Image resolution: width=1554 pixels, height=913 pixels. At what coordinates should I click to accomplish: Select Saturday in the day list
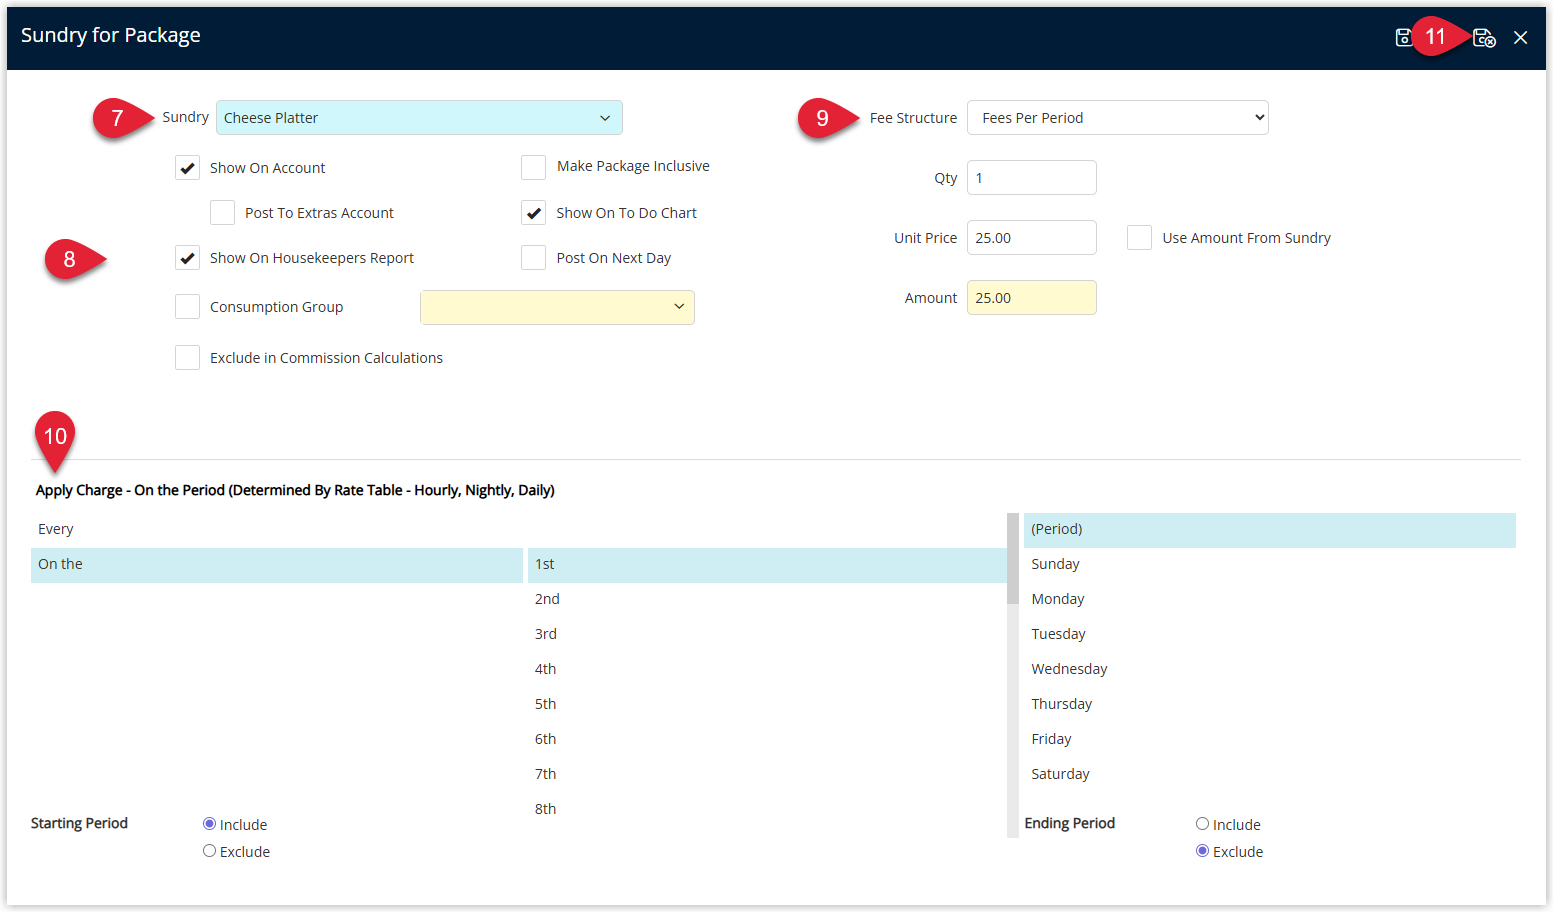click(1269, 775)
